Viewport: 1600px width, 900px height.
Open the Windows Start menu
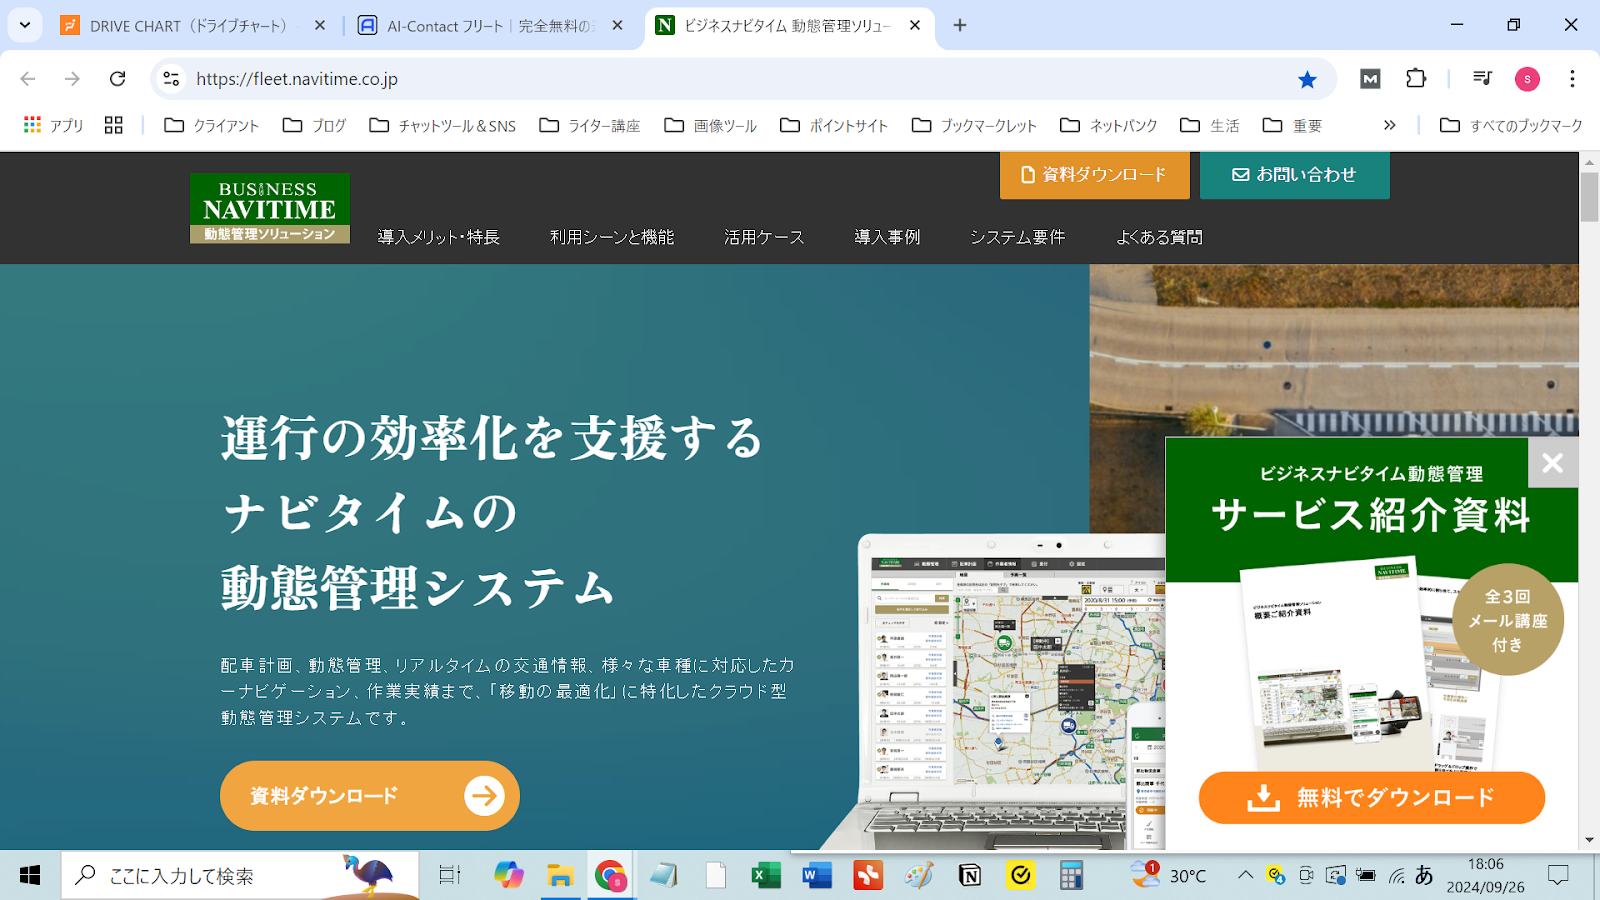(30, 876)
